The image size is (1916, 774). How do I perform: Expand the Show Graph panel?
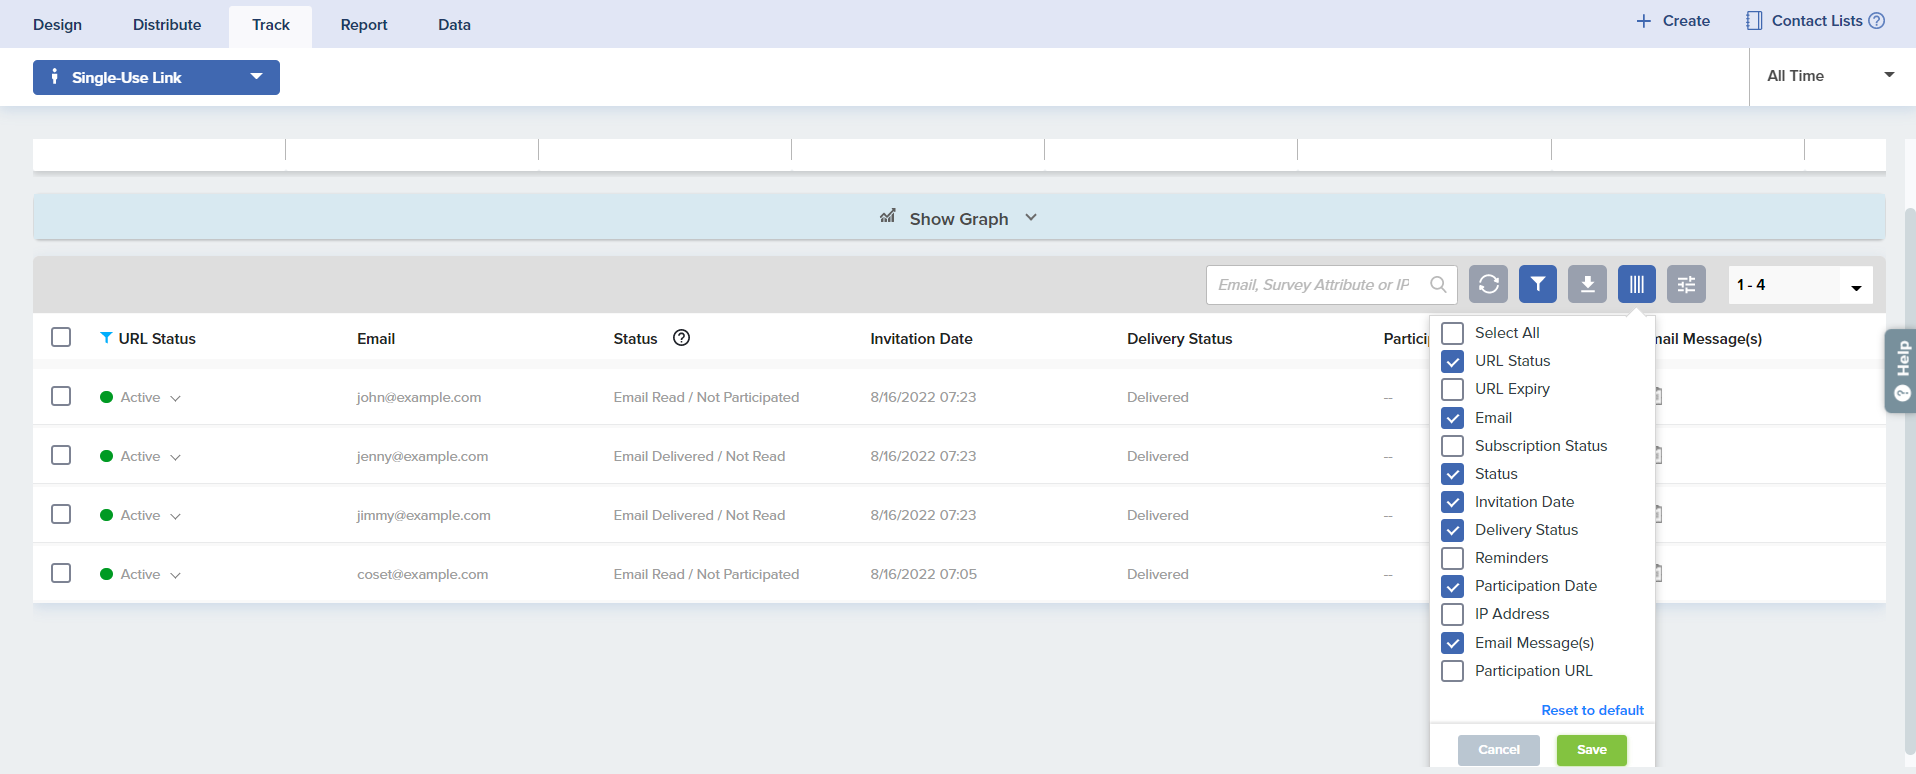point(958,218)
